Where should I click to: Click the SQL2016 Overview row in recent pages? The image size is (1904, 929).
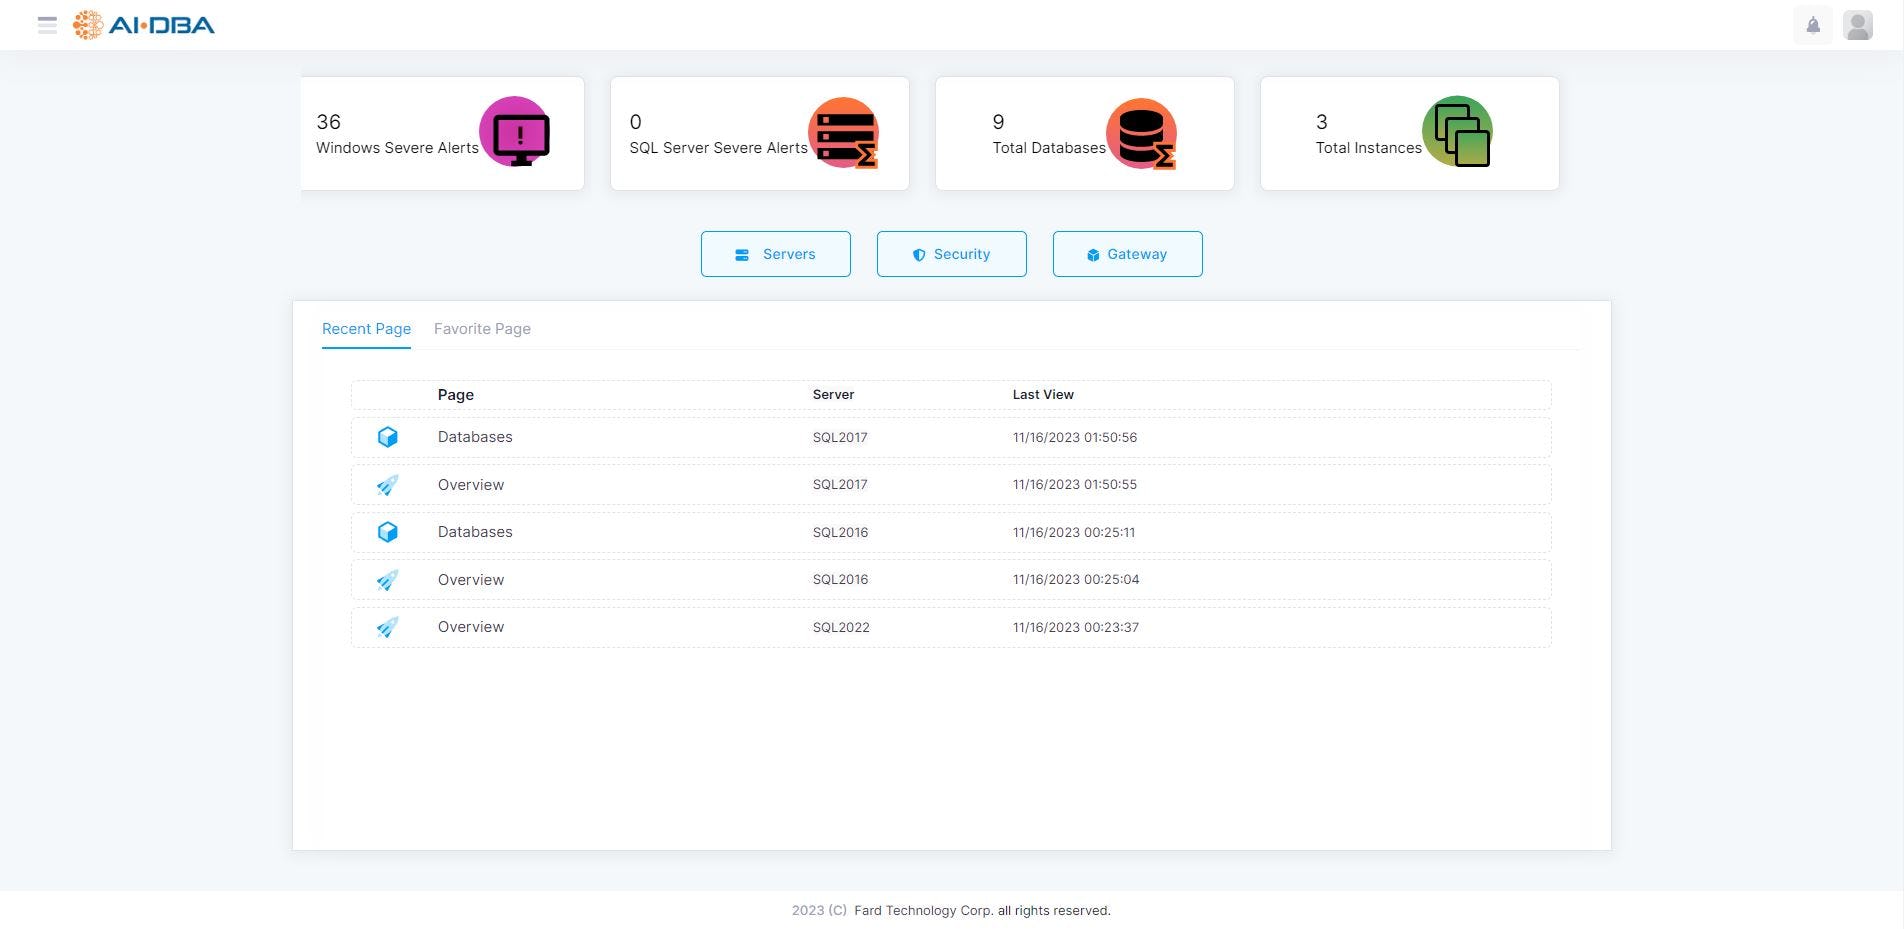pos(470,579)
